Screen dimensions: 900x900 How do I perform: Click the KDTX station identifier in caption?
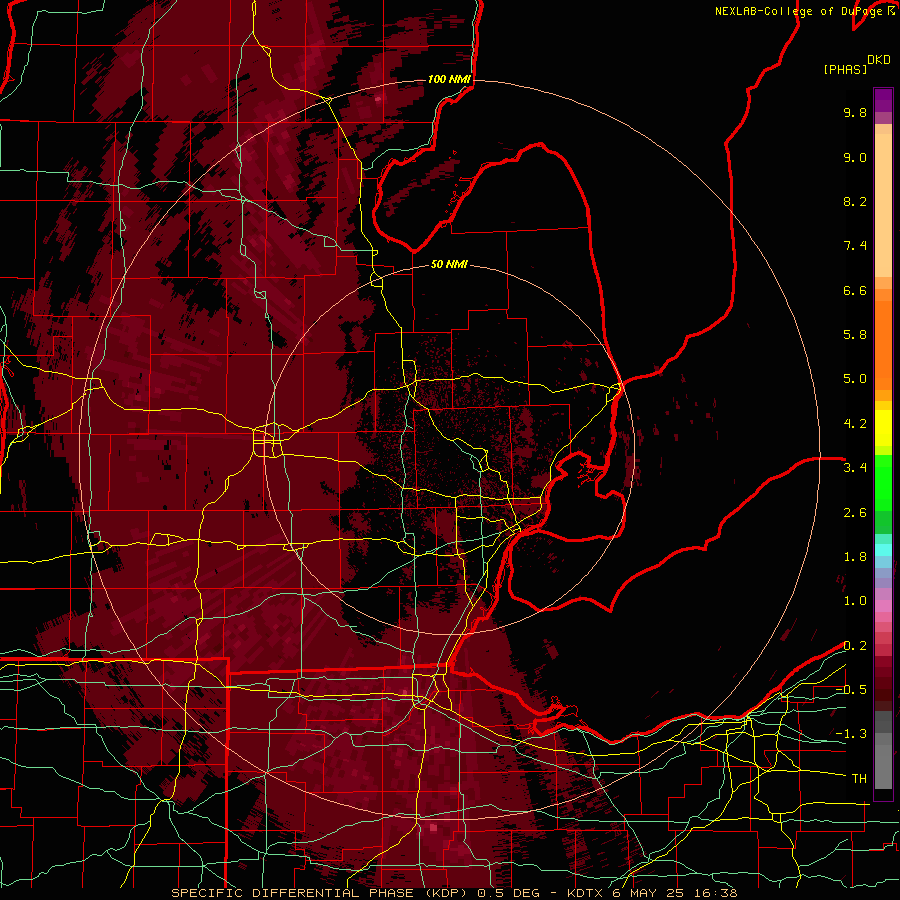585,893
